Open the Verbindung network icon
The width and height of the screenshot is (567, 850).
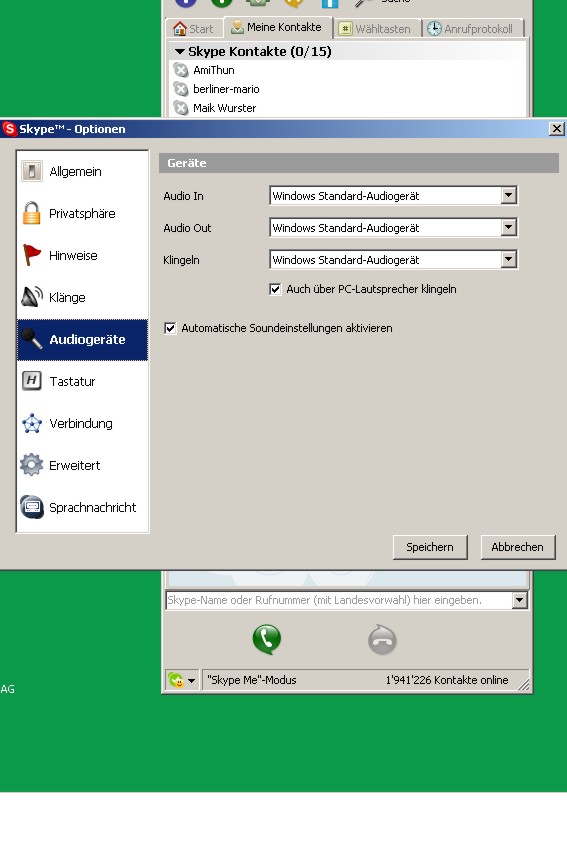(x=31, y=423)
